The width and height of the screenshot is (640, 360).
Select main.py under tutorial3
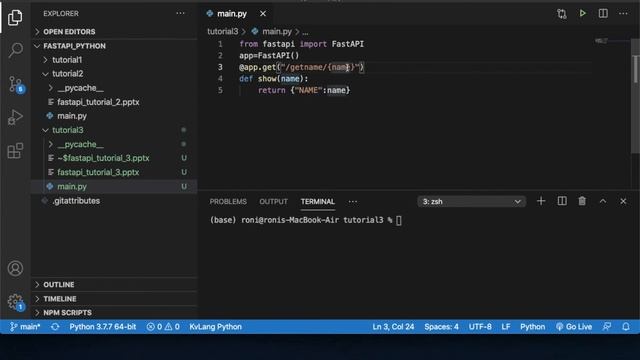(x=114, y=186)
